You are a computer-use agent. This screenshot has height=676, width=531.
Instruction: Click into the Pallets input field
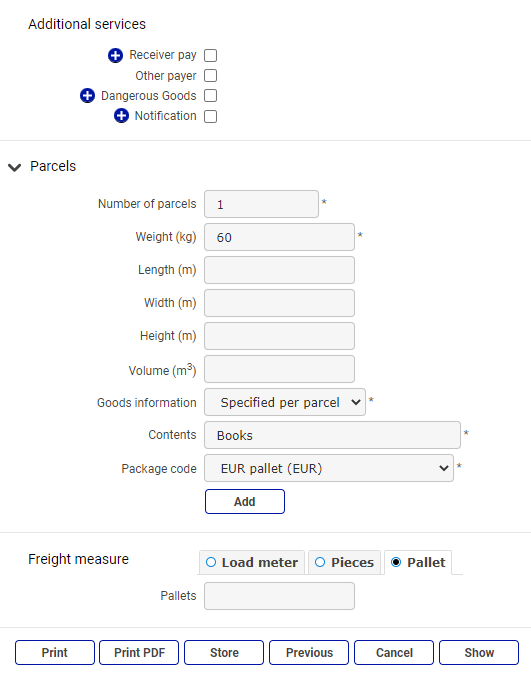(279, 596)
